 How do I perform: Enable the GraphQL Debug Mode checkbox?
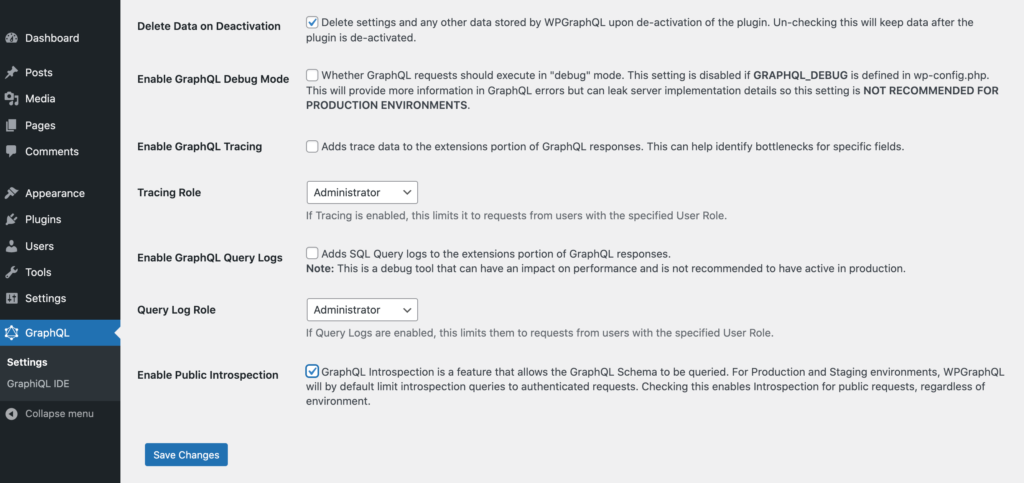tap(312, 75)
